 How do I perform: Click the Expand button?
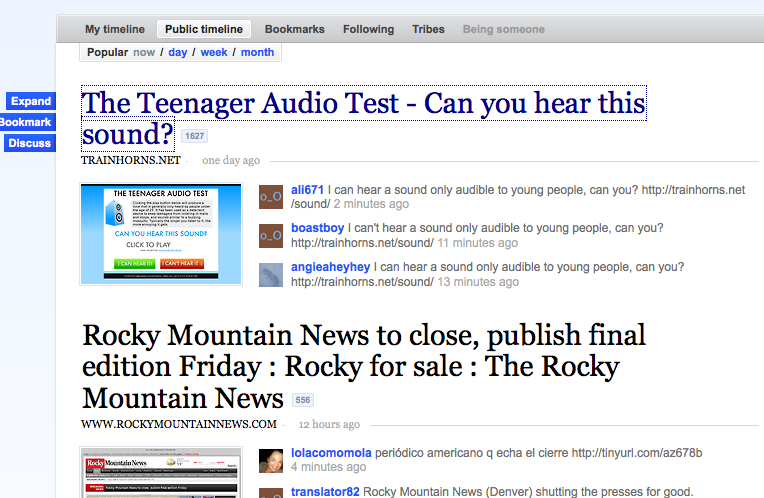click(31, 101)
